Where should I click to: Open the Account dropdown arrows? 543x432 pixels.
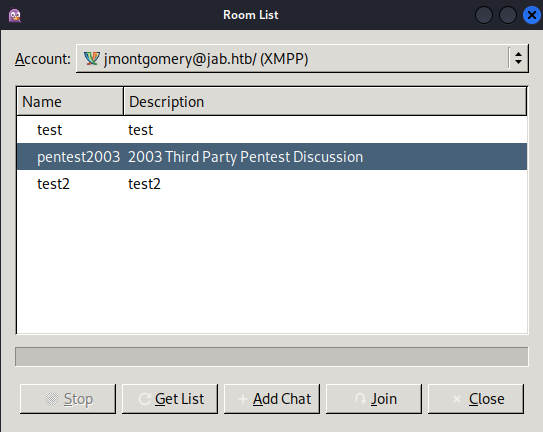[518, 58]
